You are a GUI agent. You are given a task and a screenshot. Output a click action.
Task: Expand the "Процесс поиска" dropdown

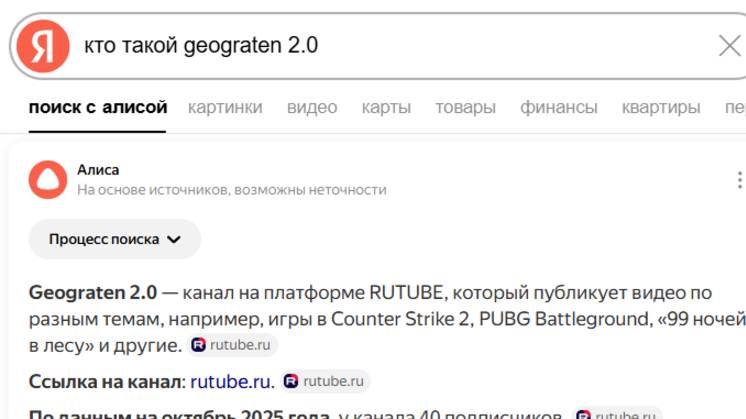pos(115,239)
